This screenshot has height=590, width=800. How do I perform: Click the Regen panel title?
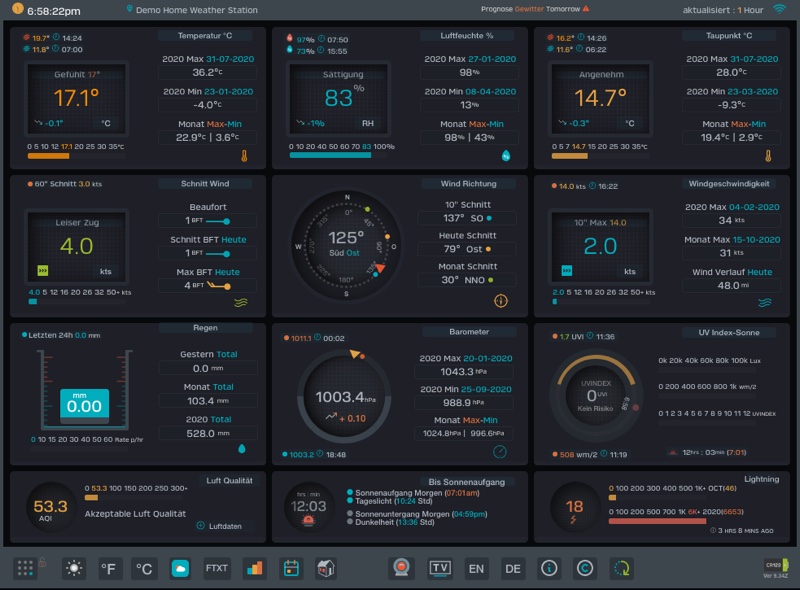pos(205,328)
